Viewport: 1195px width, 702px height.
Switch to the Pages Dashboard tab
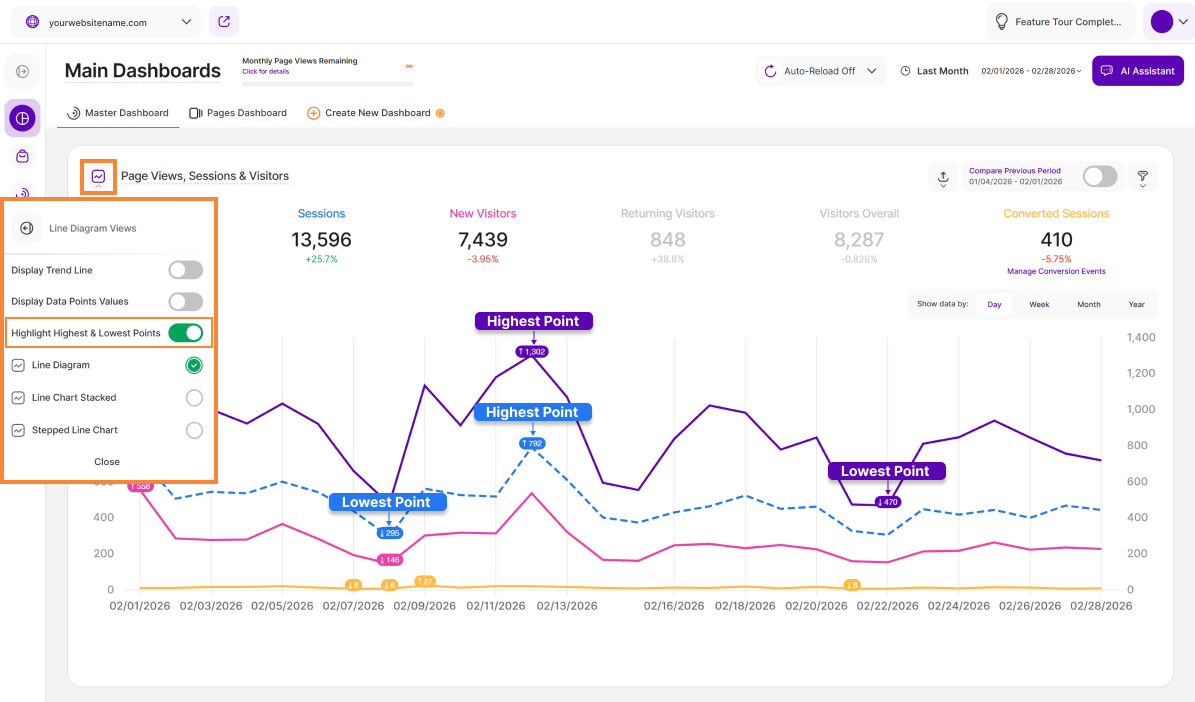[237, 113]
